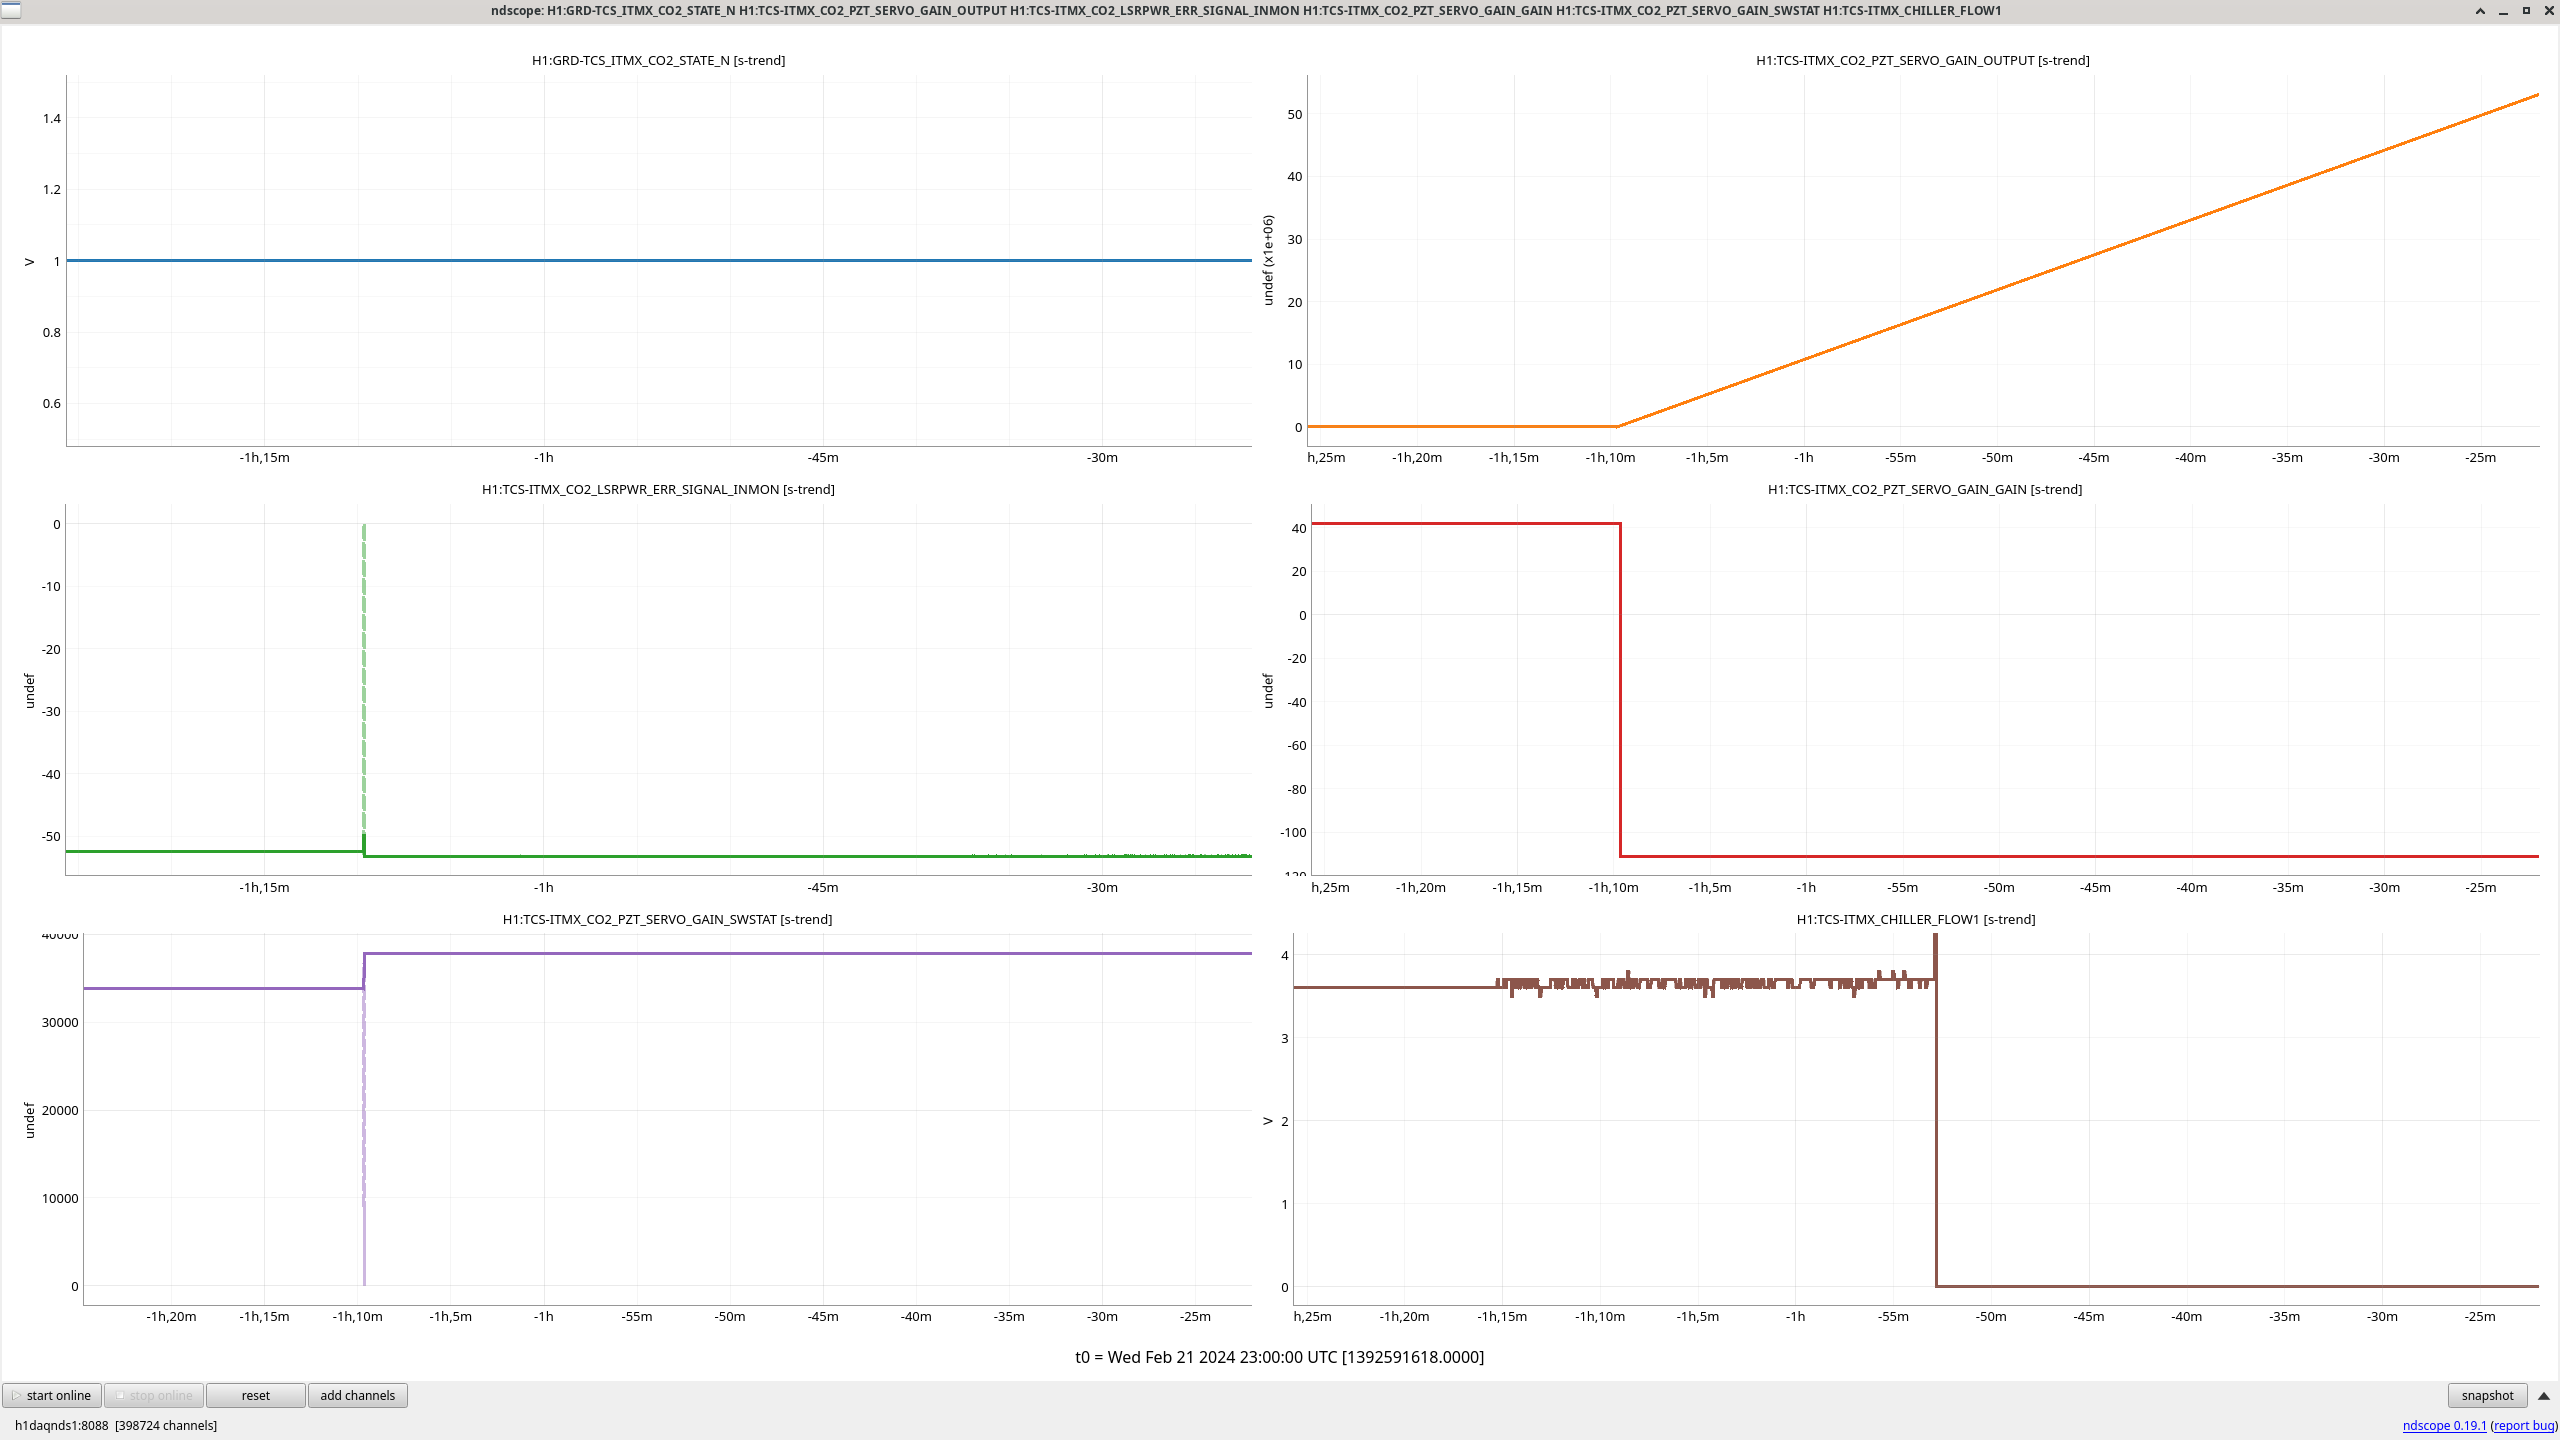Screen dimensions: 2560x1440
Task: Click the PZT_SERVO_GAIN_GAIN plot title
Action: point(1924,489)
